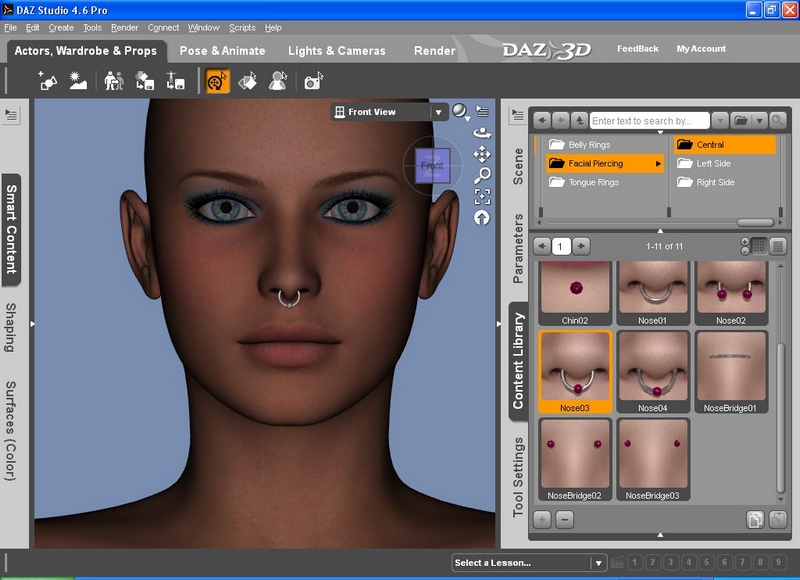Click the reset view arrow control
Image resolution: width=800 pixels, height=580 pixels.
point(482,218)
